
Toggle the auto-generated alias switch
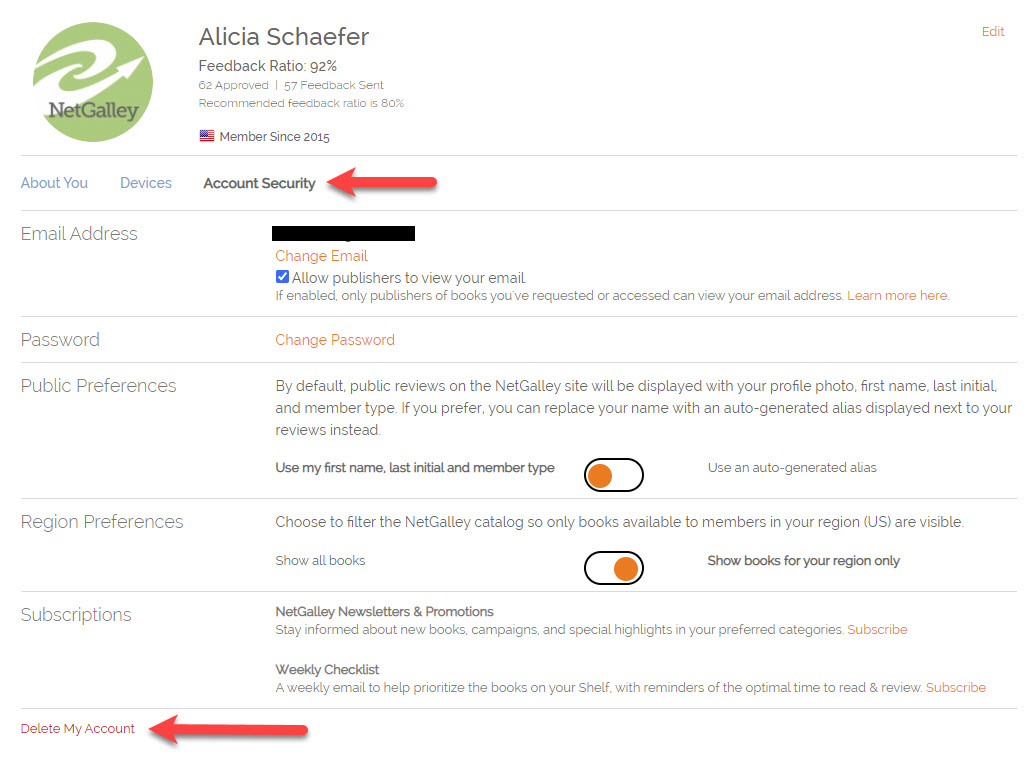coord(613,475)
